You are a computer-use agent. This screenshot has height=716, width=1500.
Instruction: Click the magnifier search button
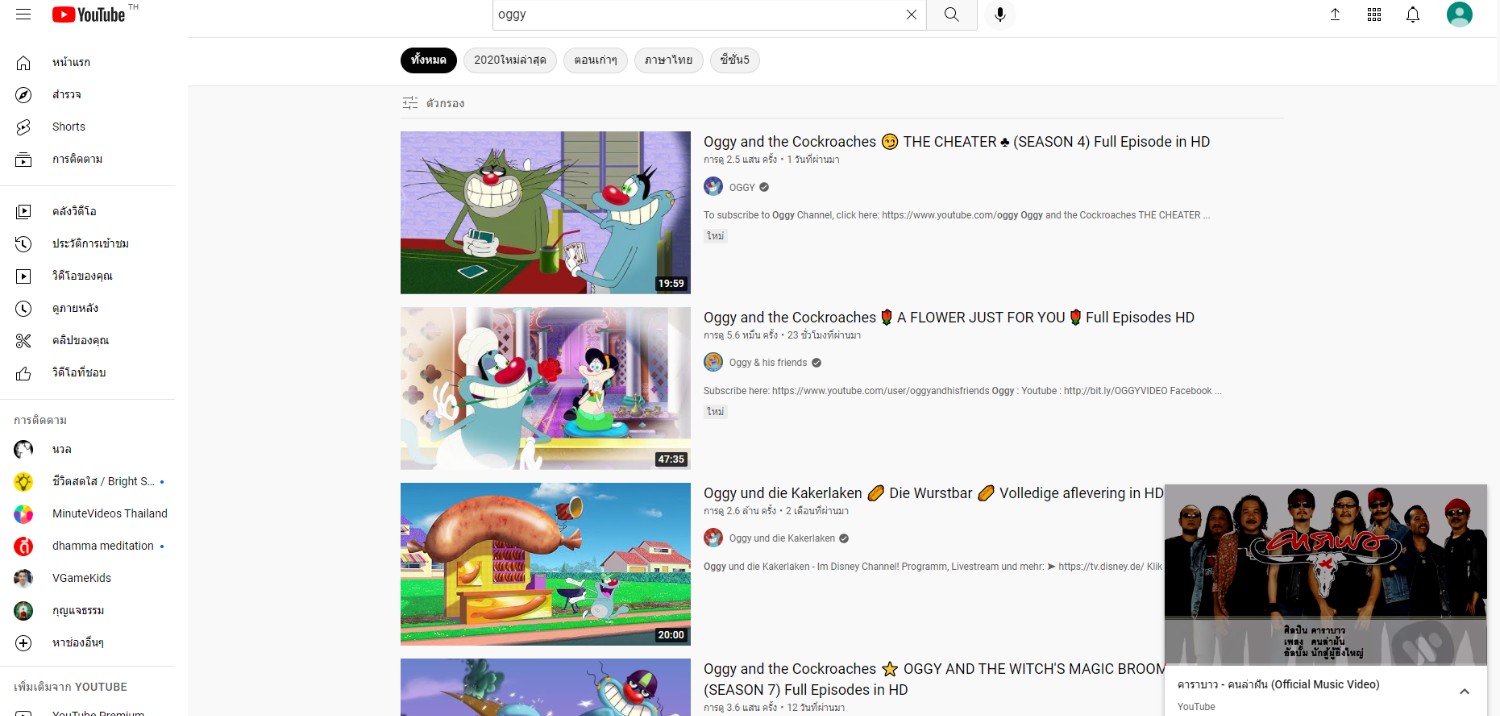pos(952,14)
